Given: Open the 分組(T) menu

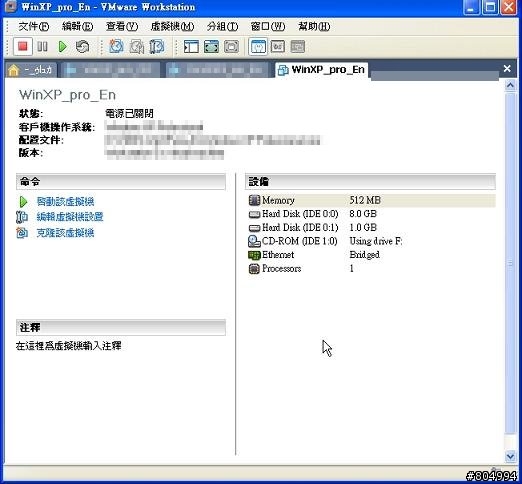Looking at the screenshot, I should 222,26.
